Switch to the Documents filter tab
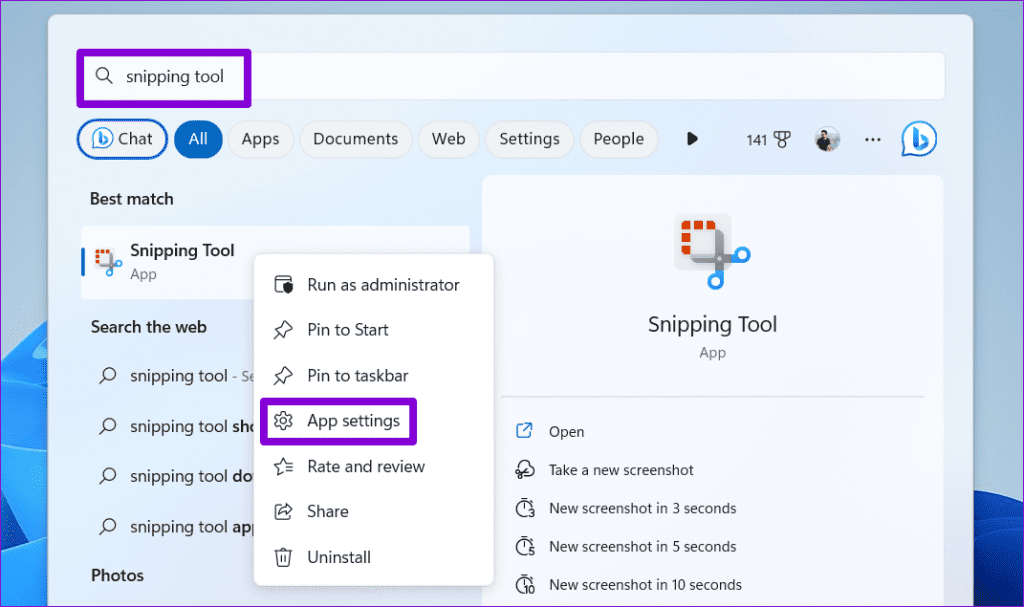This screenshot has width=1024, height=607. click(x=355, y=139)
